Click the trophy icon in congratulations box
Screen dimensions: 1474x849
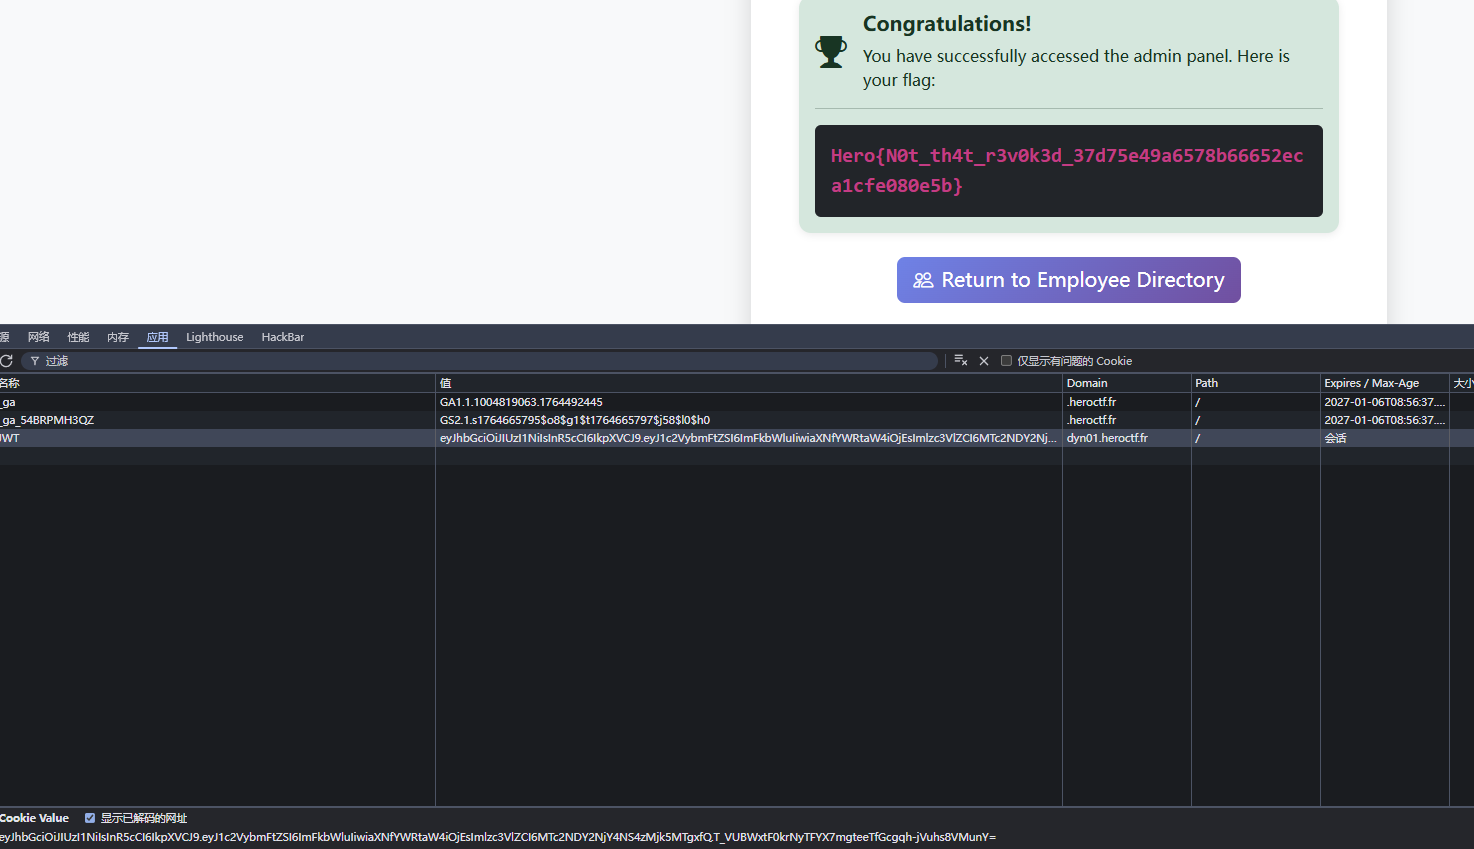pyautogui.click(x=830, y=52)
